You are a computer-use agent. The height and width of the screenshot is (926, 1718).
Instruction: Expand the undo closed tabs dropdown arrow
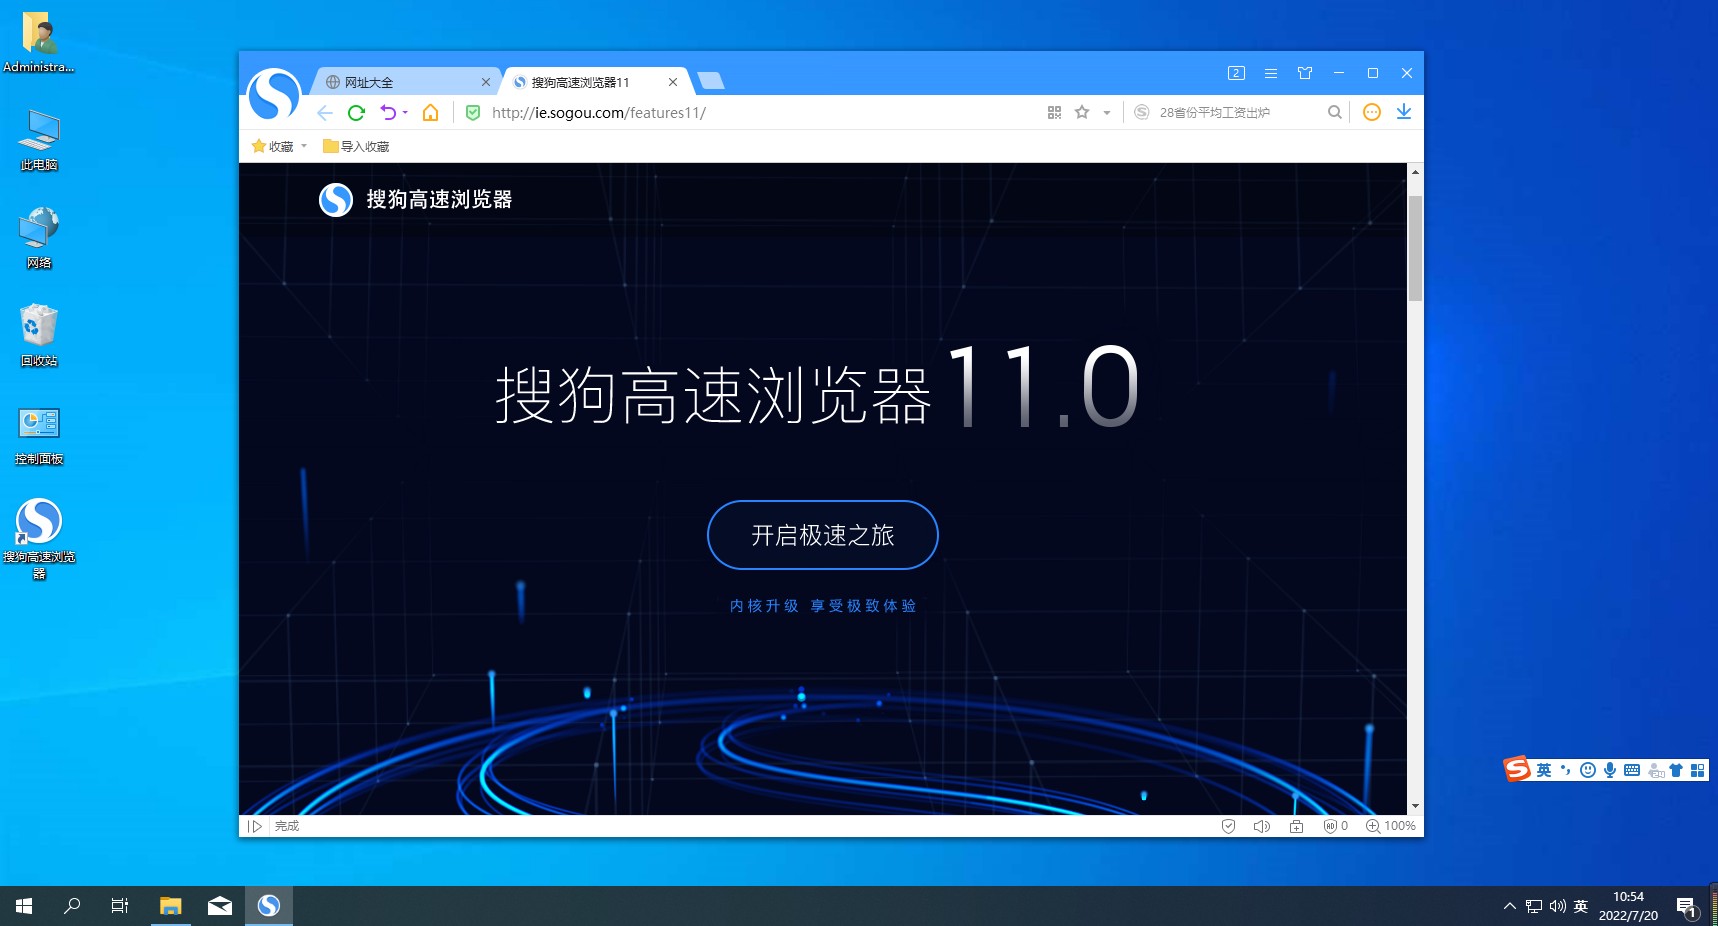coord(405,113)
